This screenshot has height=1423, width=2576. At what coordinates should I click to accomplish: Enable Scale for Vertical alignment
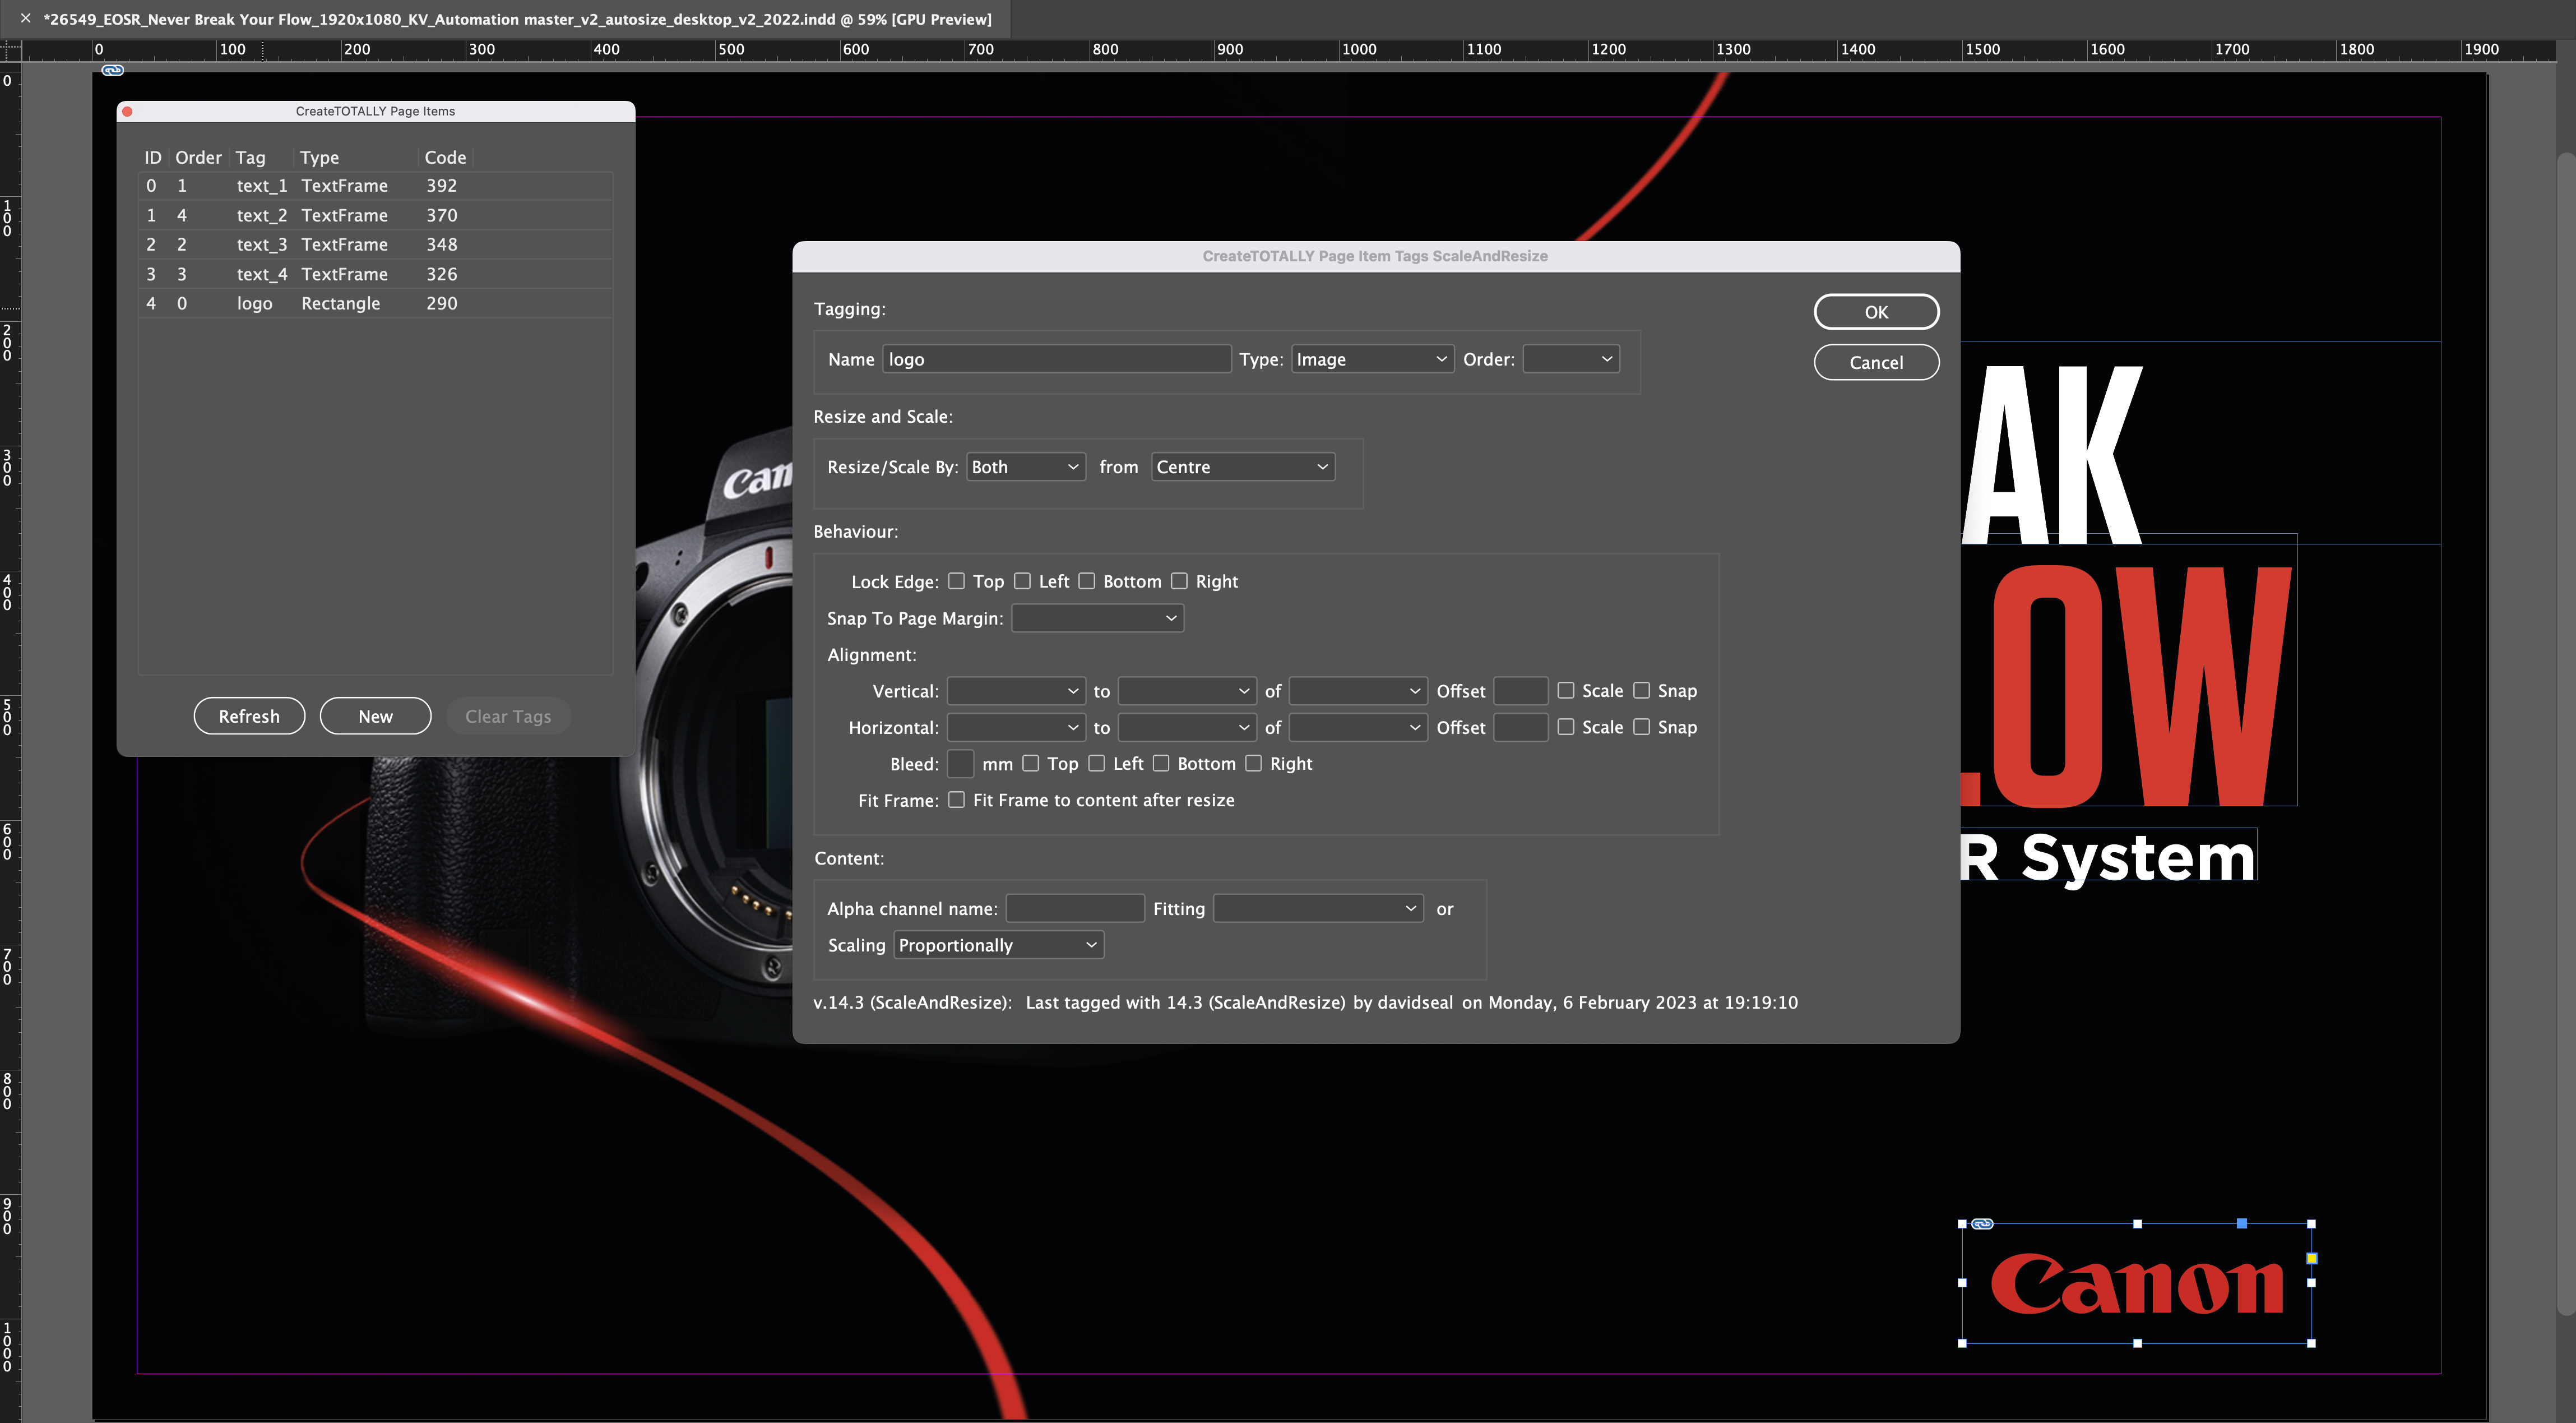point(1566,690)
